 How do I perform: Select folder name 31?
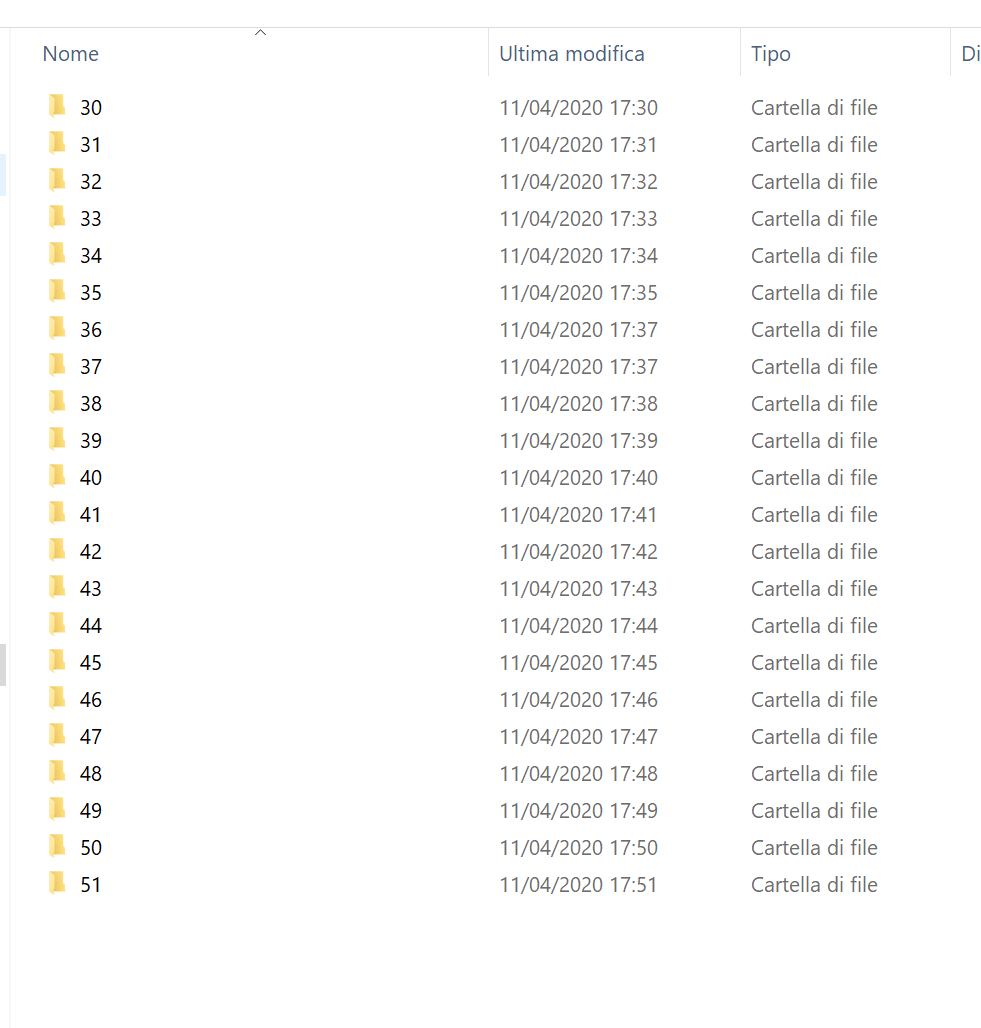(x=90, y=144)
